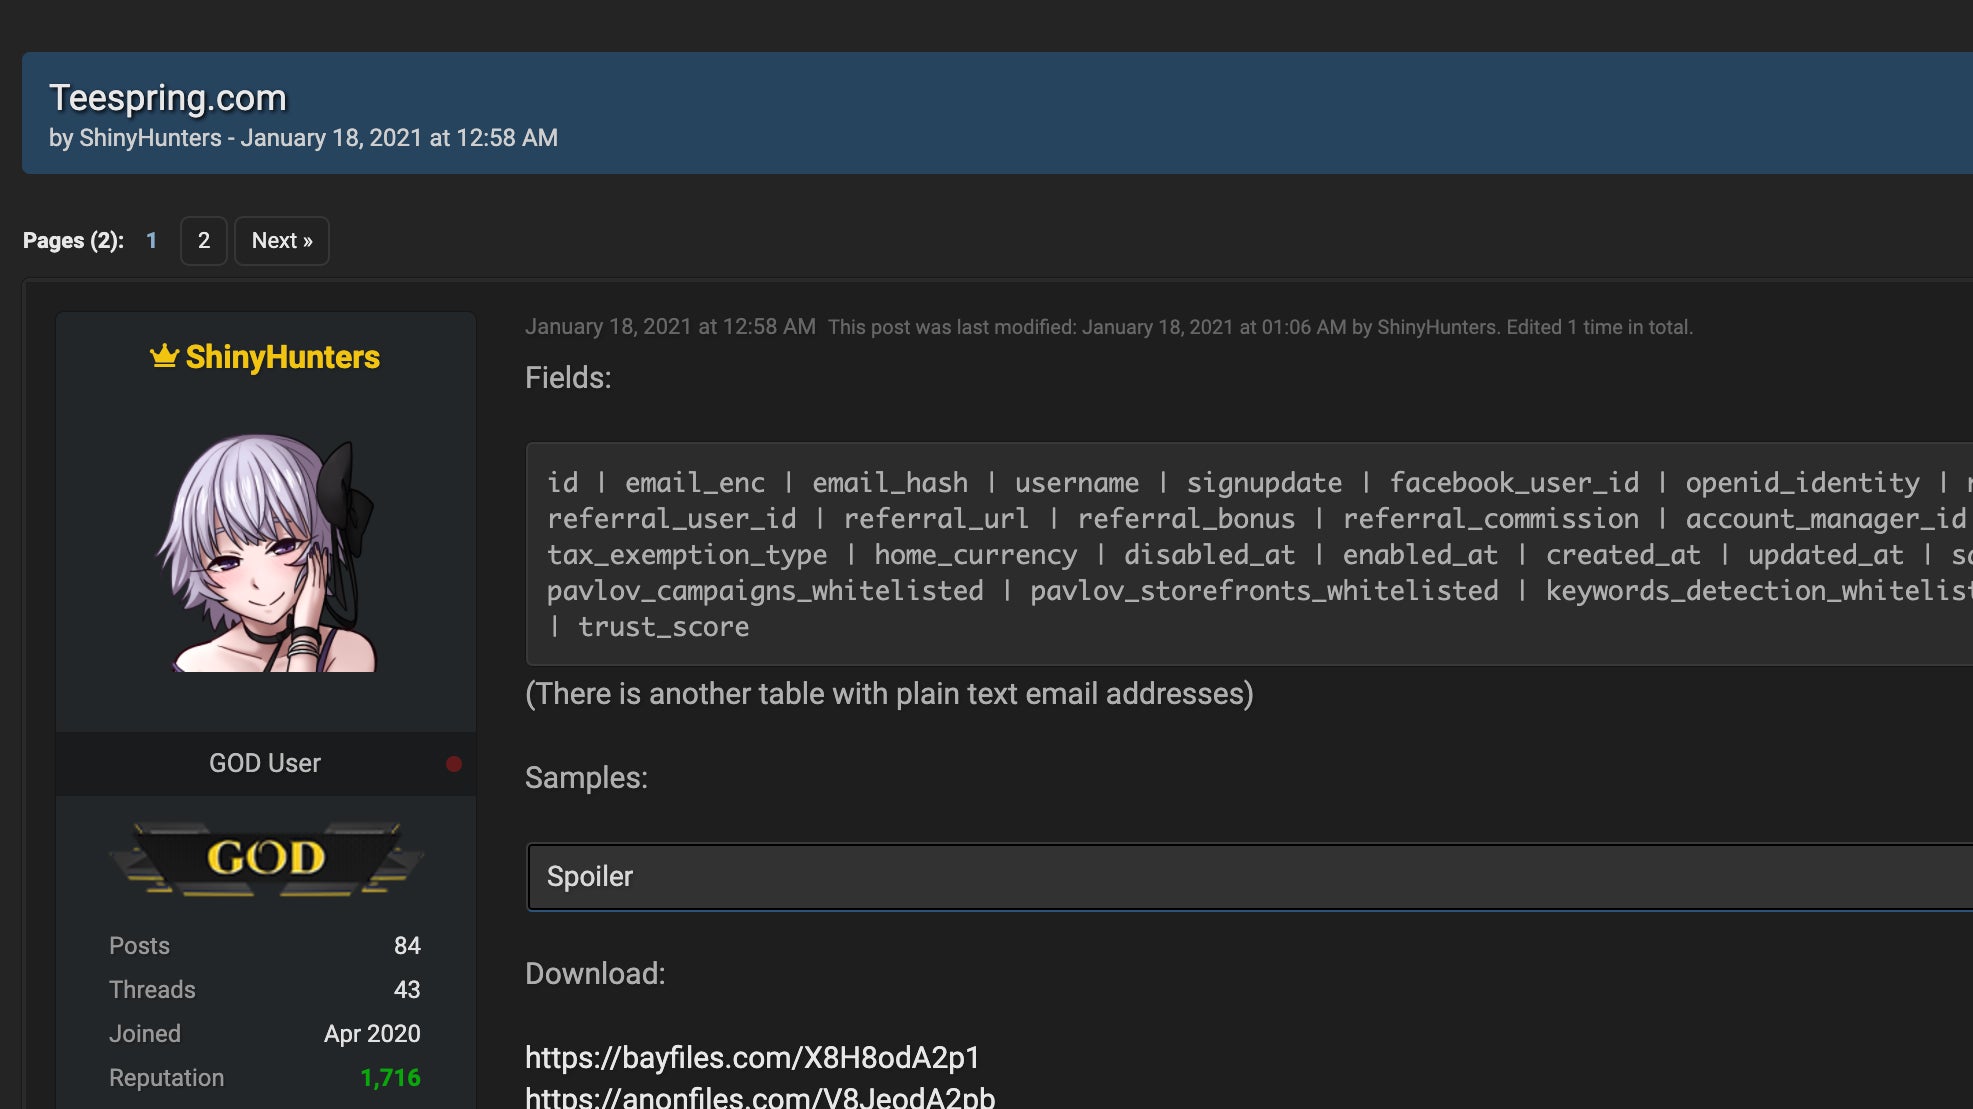Click the Next » pagination button
Screen dimensions: 1973x1109
tap(281, 241)
